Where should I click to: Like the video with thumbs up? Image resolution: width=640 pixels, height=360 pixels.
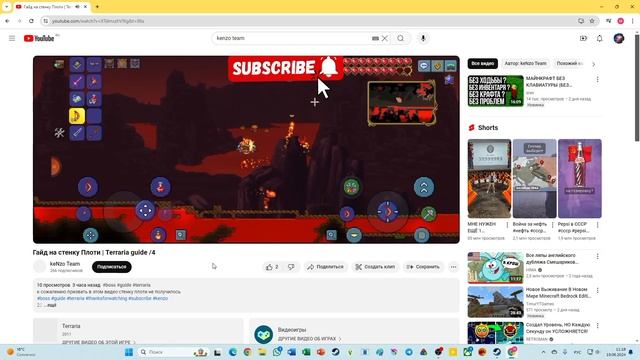(272, 267)
